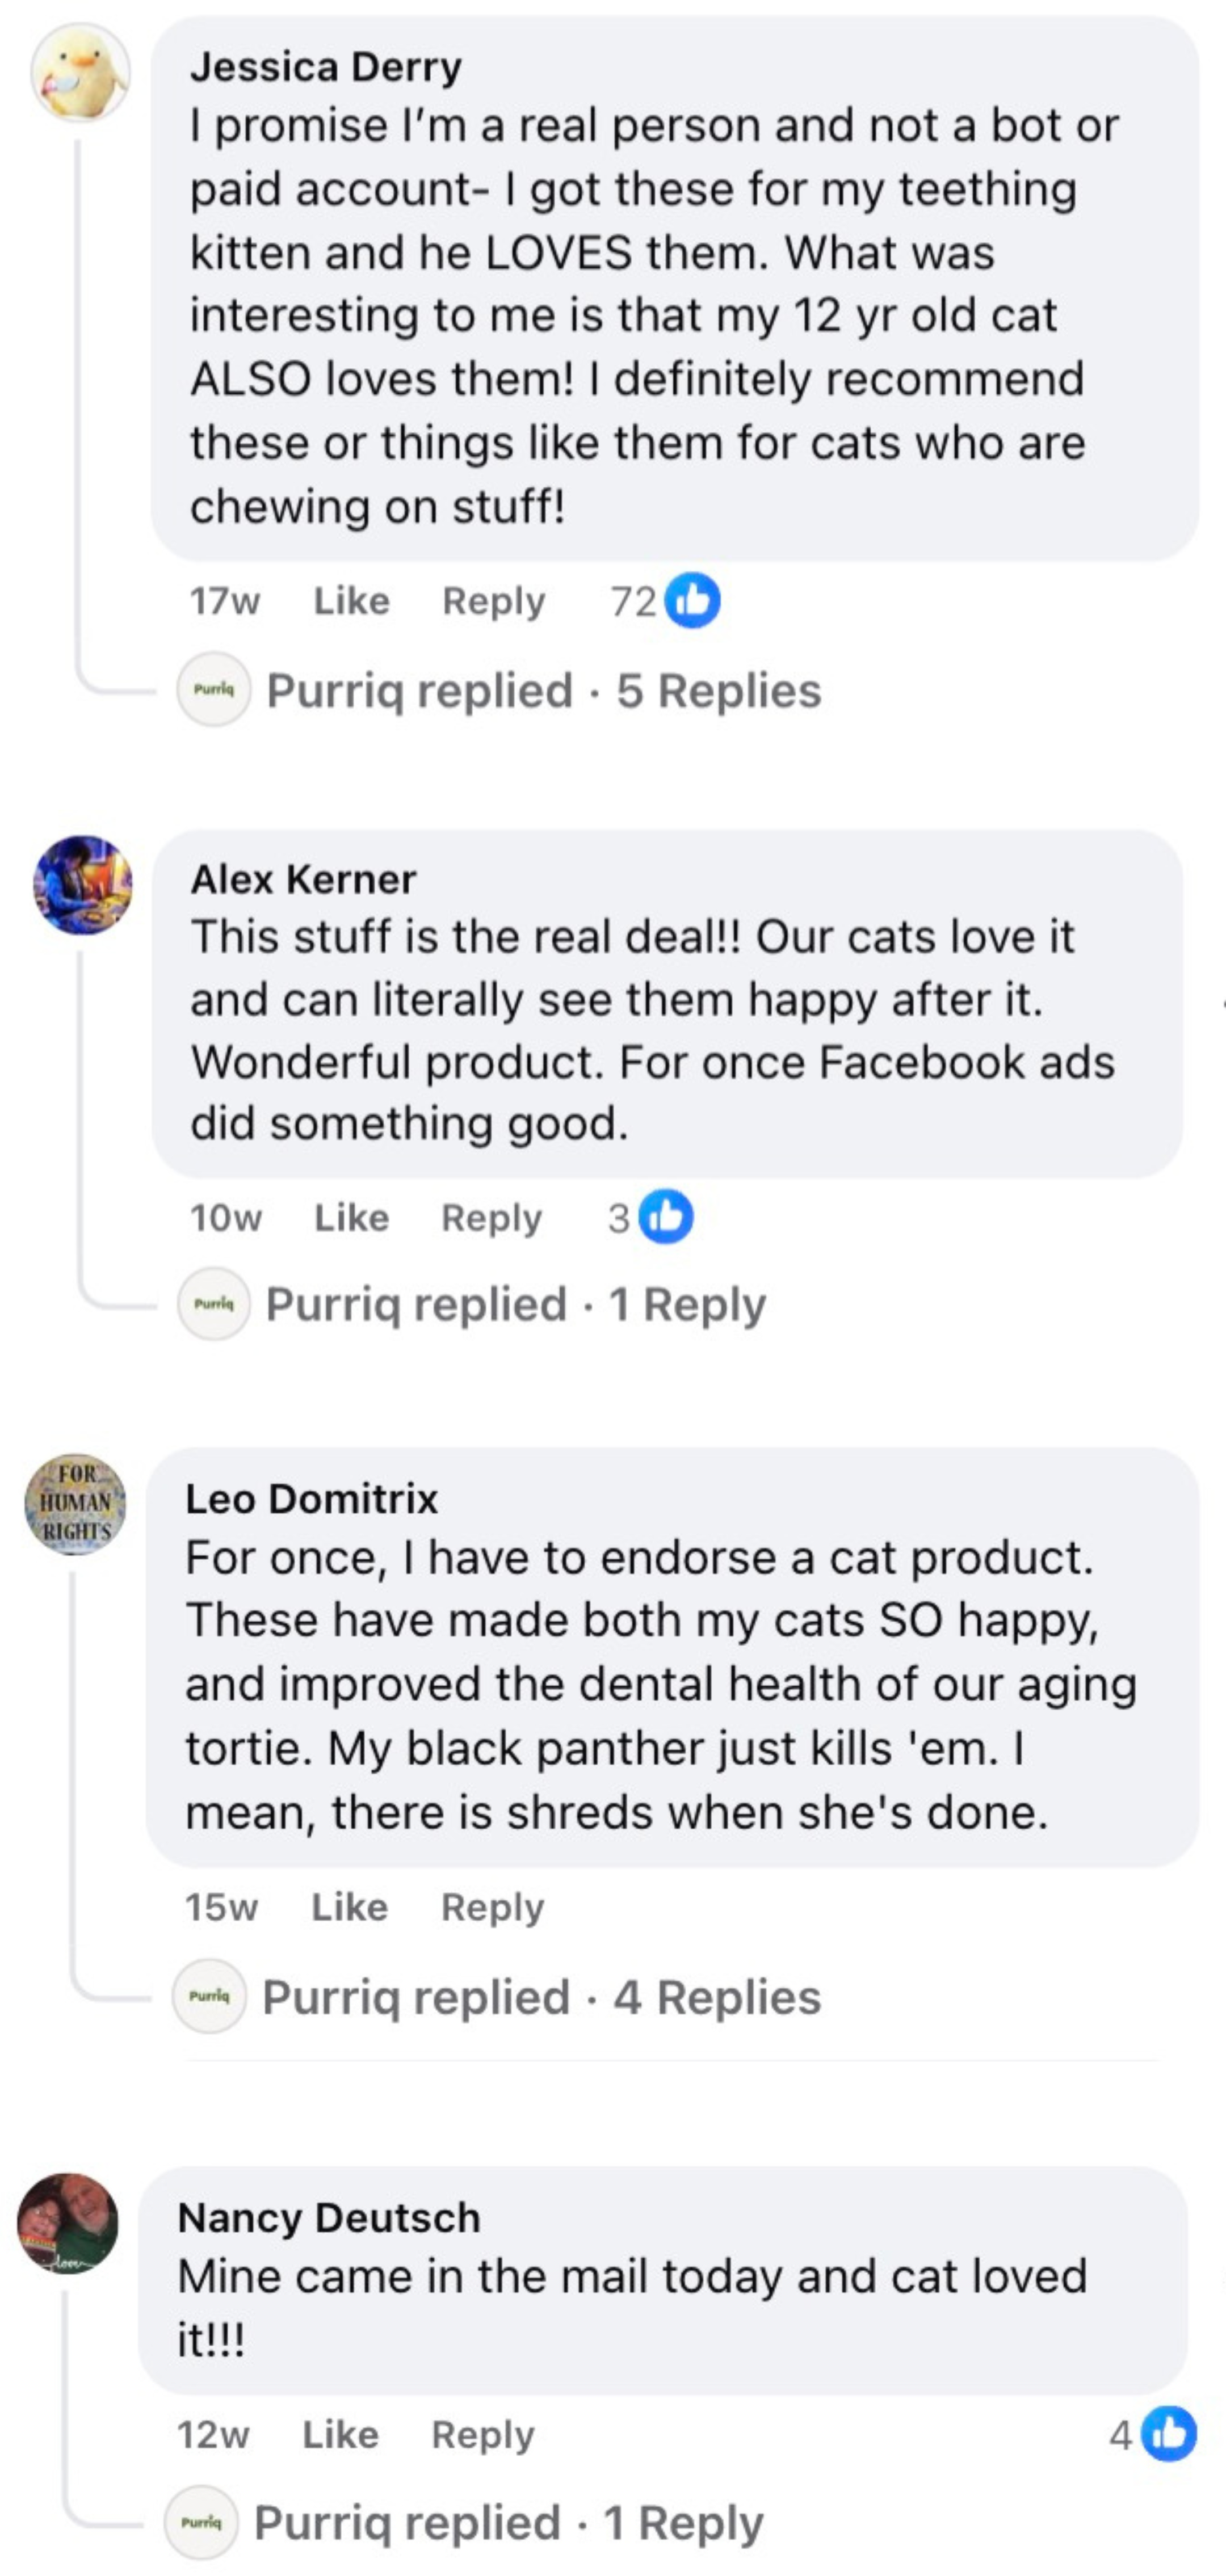
Task: Open the Alex Kerner name link
Action: (x=303, y=880)
